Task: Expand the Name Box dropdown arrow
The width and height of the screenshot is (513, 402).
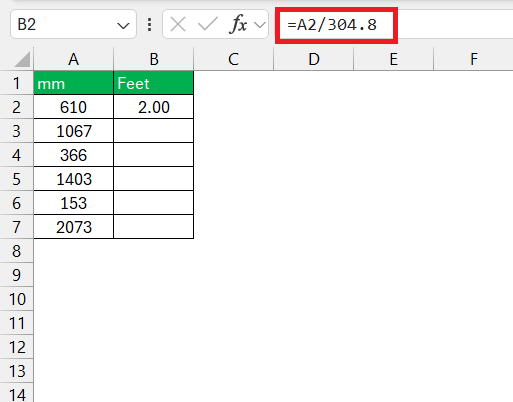Action: (123, 25)
